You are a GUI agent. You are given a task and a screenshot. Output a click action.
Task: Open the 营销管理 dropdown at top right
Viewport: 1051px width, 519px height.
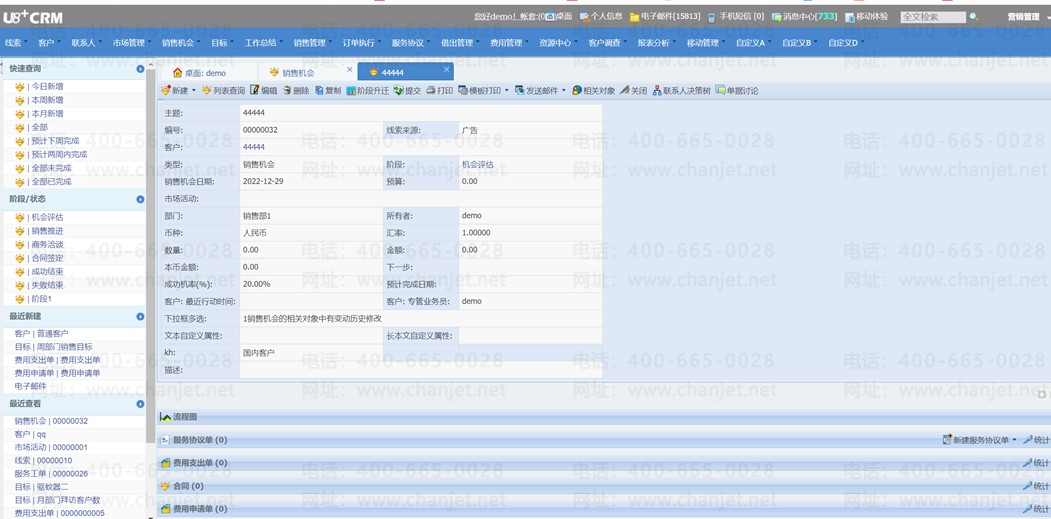click(1028, 17)
